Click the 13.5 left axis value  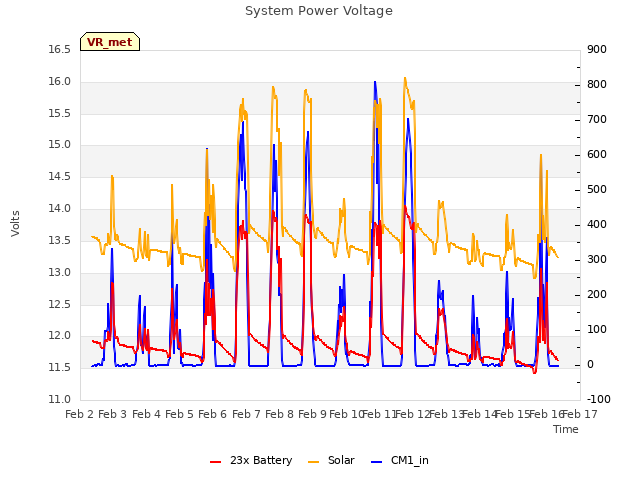60,240
